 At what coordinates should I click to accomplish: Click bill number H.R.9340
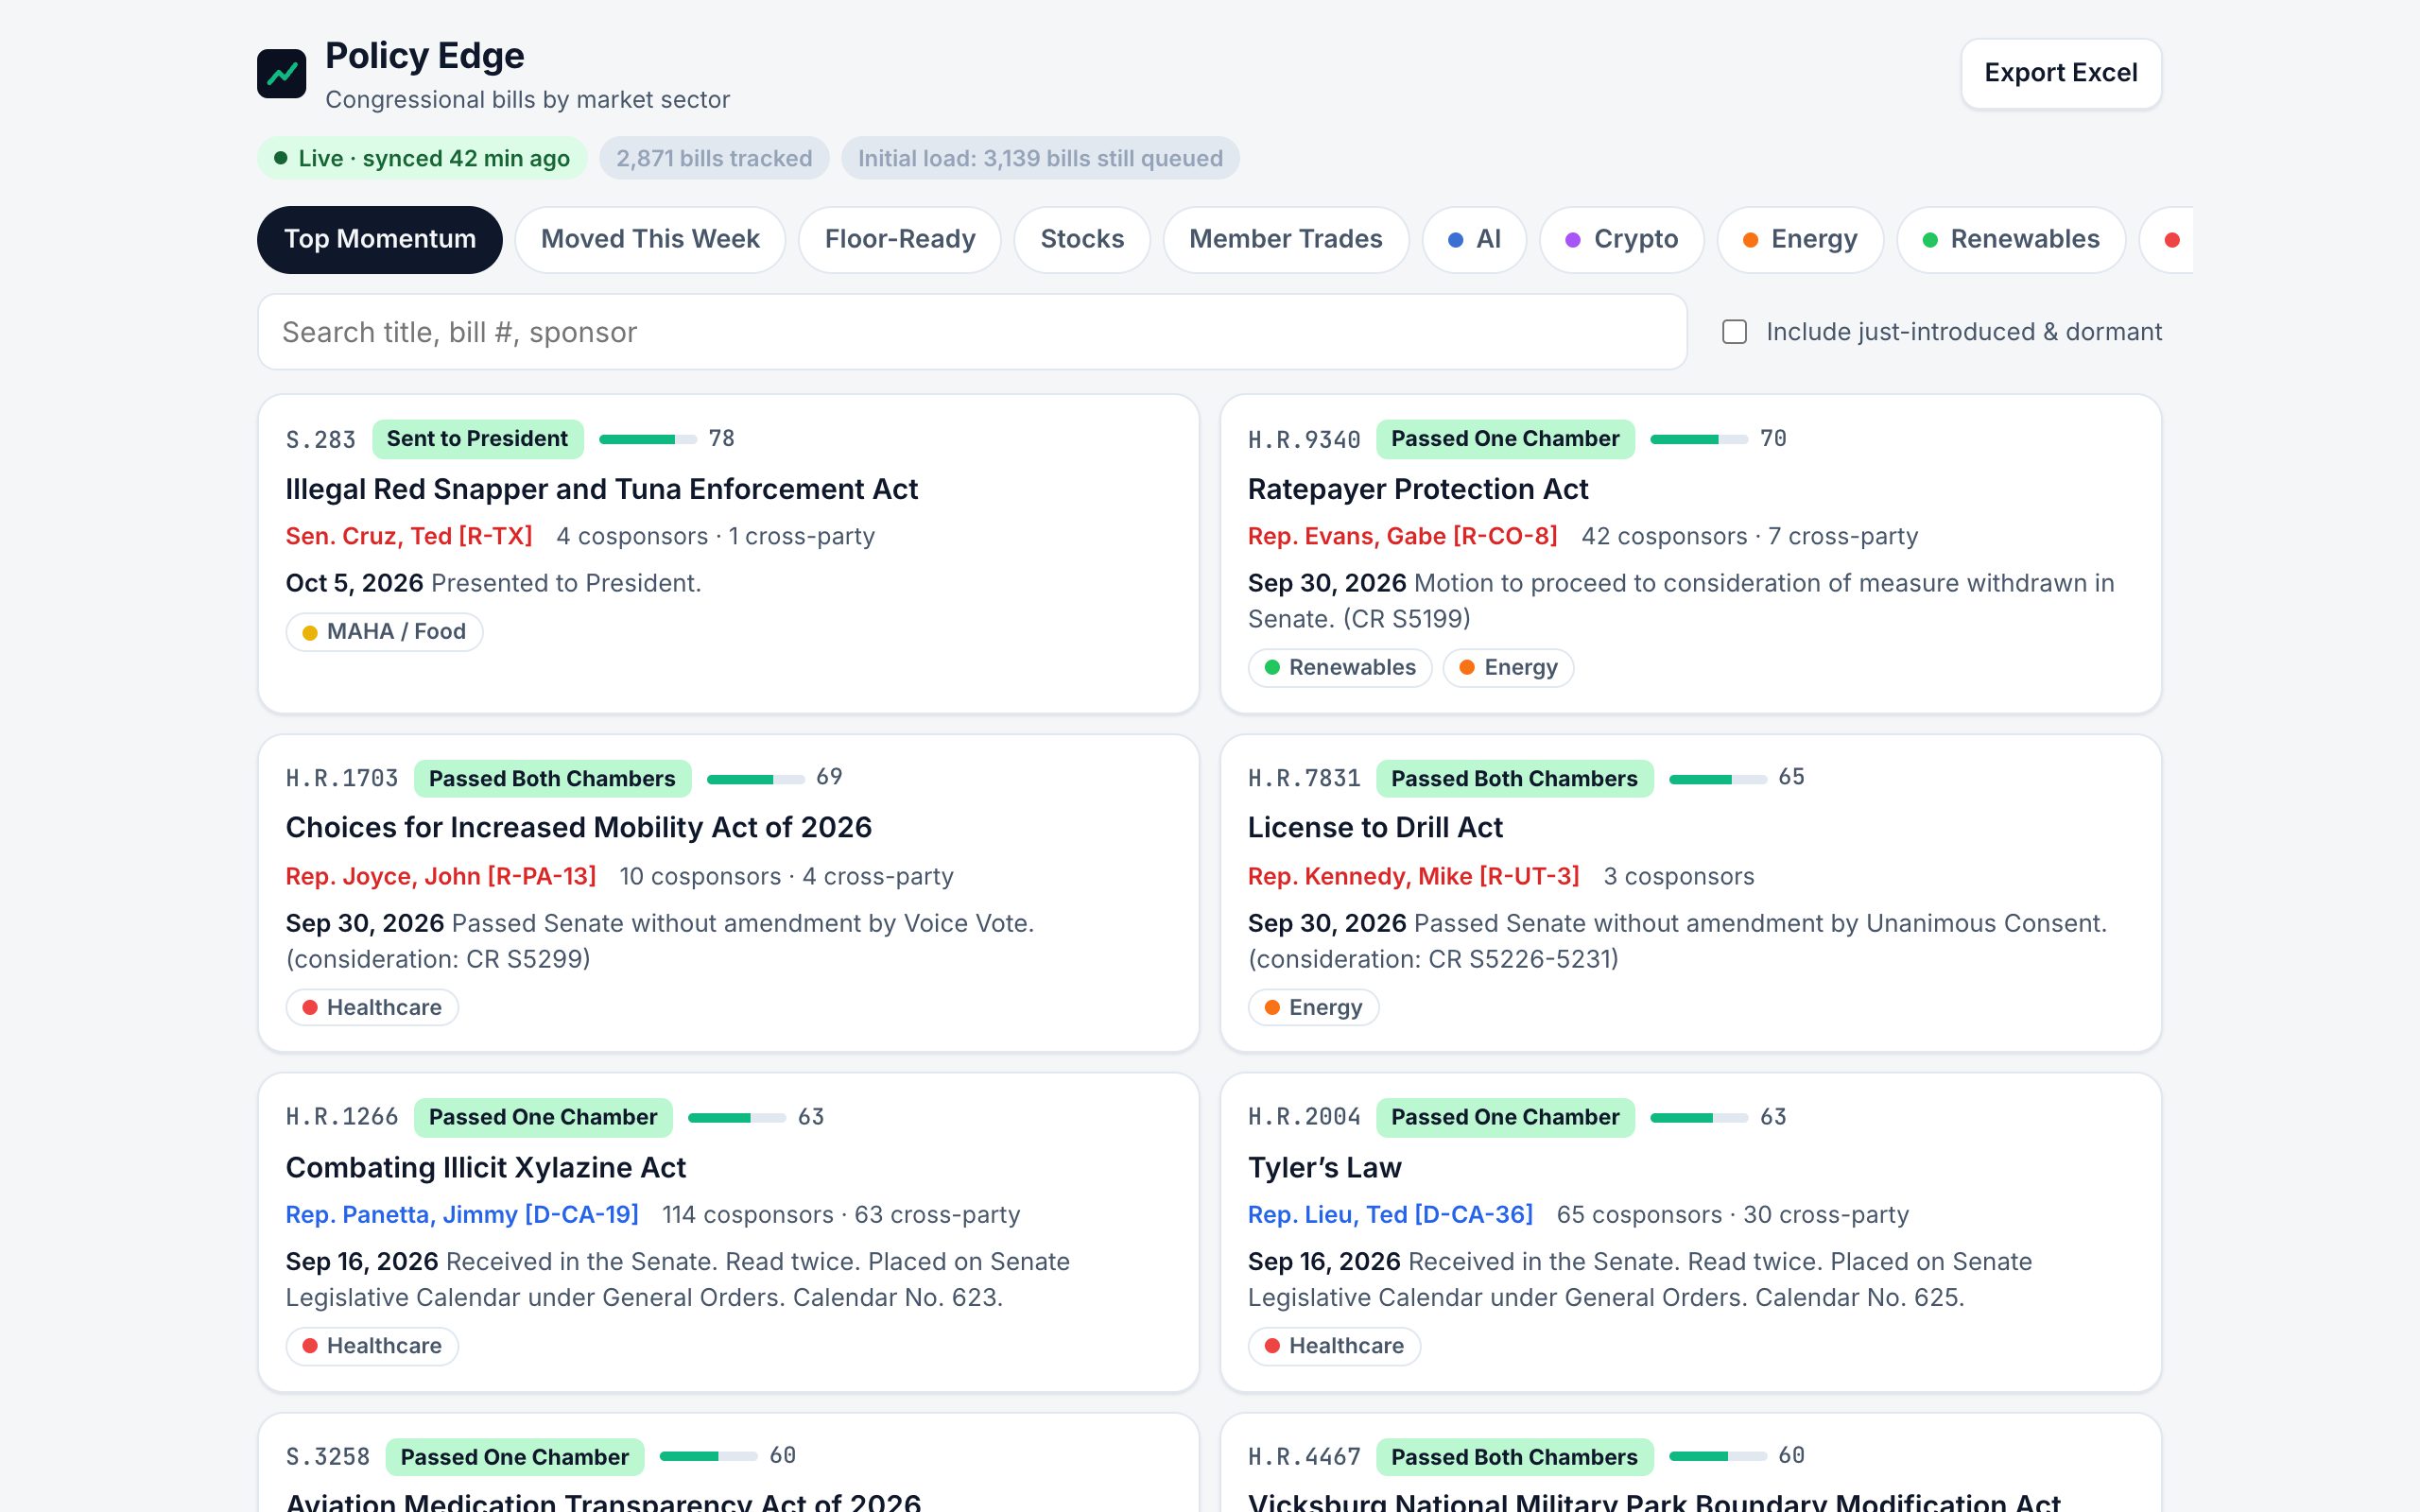(1304, 440)
